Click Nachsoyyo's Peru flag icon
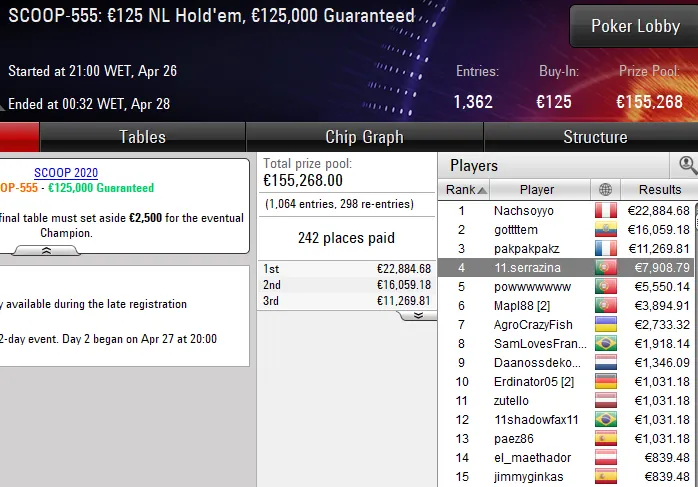Screen dimensions: 698x487 (x=604, y=211)
